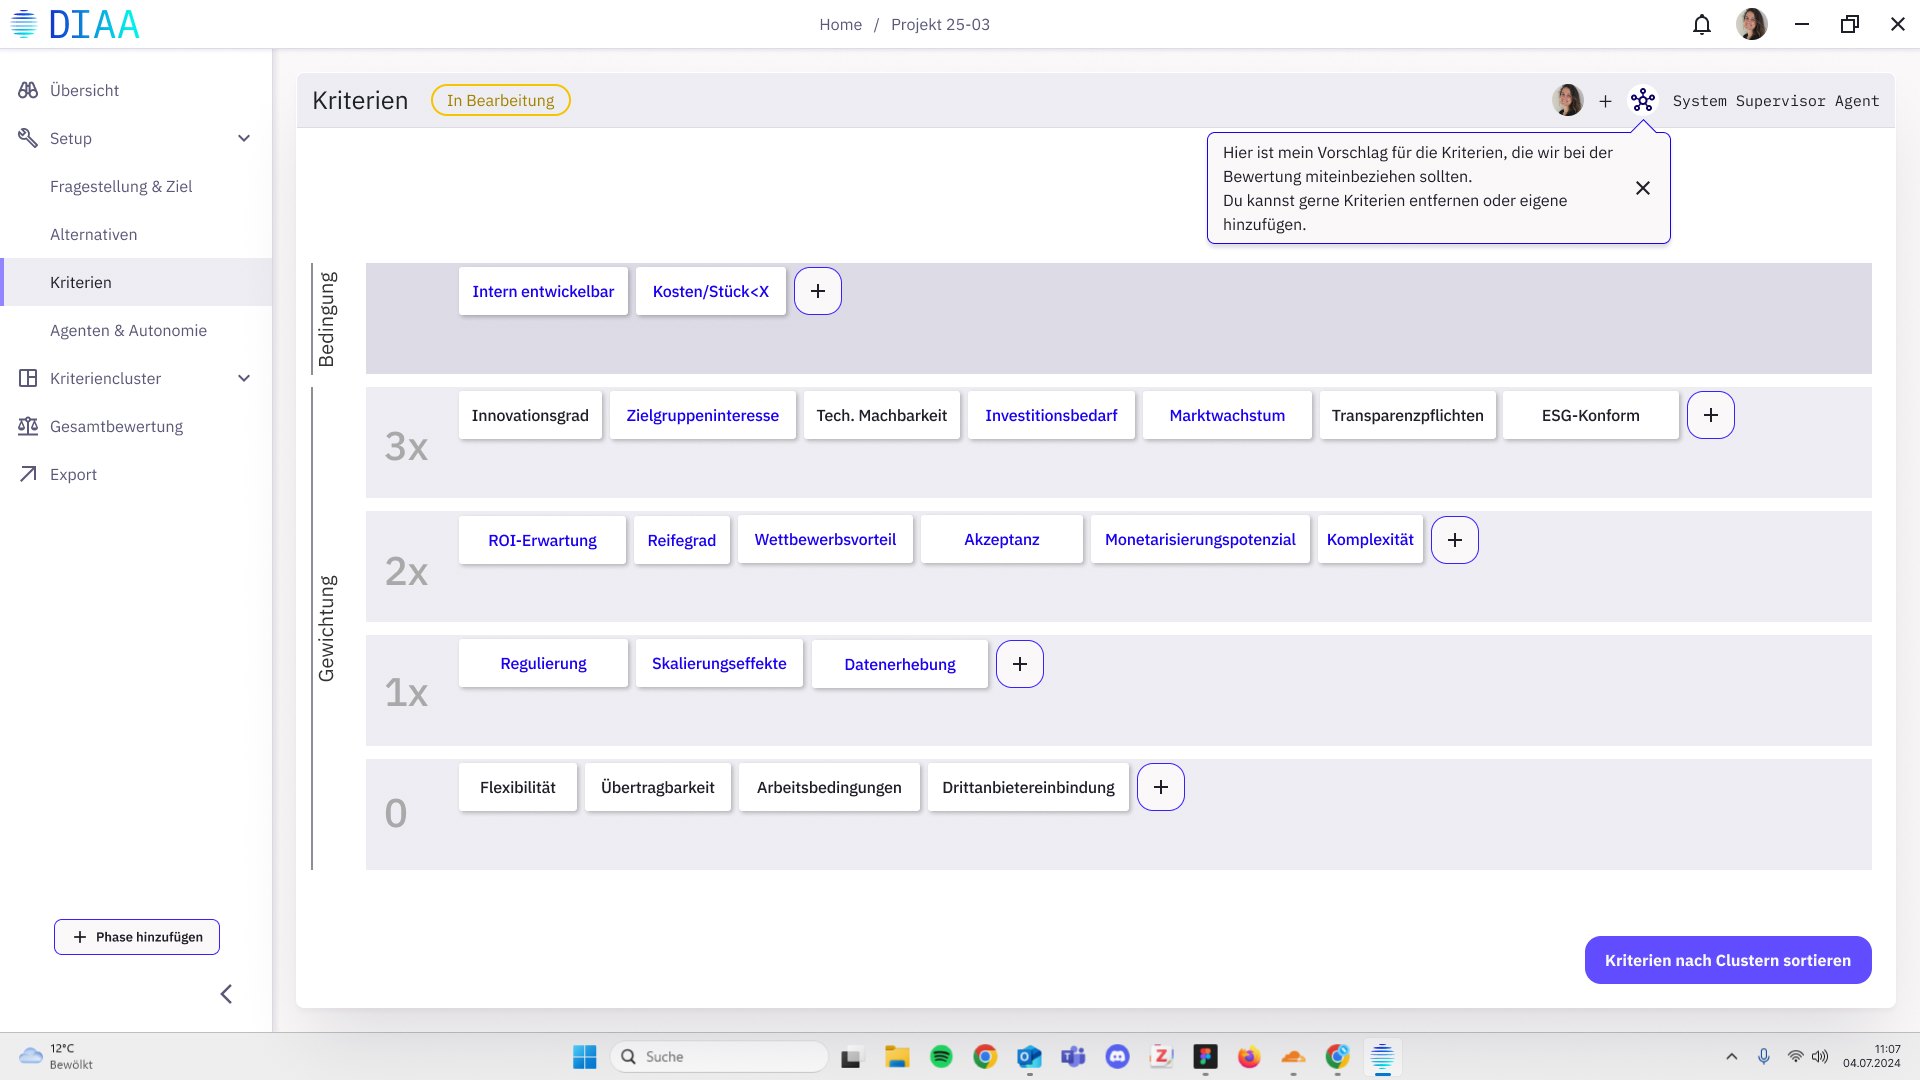Add a criterion to the 3x weighting row
Screen dimensions: 1920x1080
point(1710,415)
